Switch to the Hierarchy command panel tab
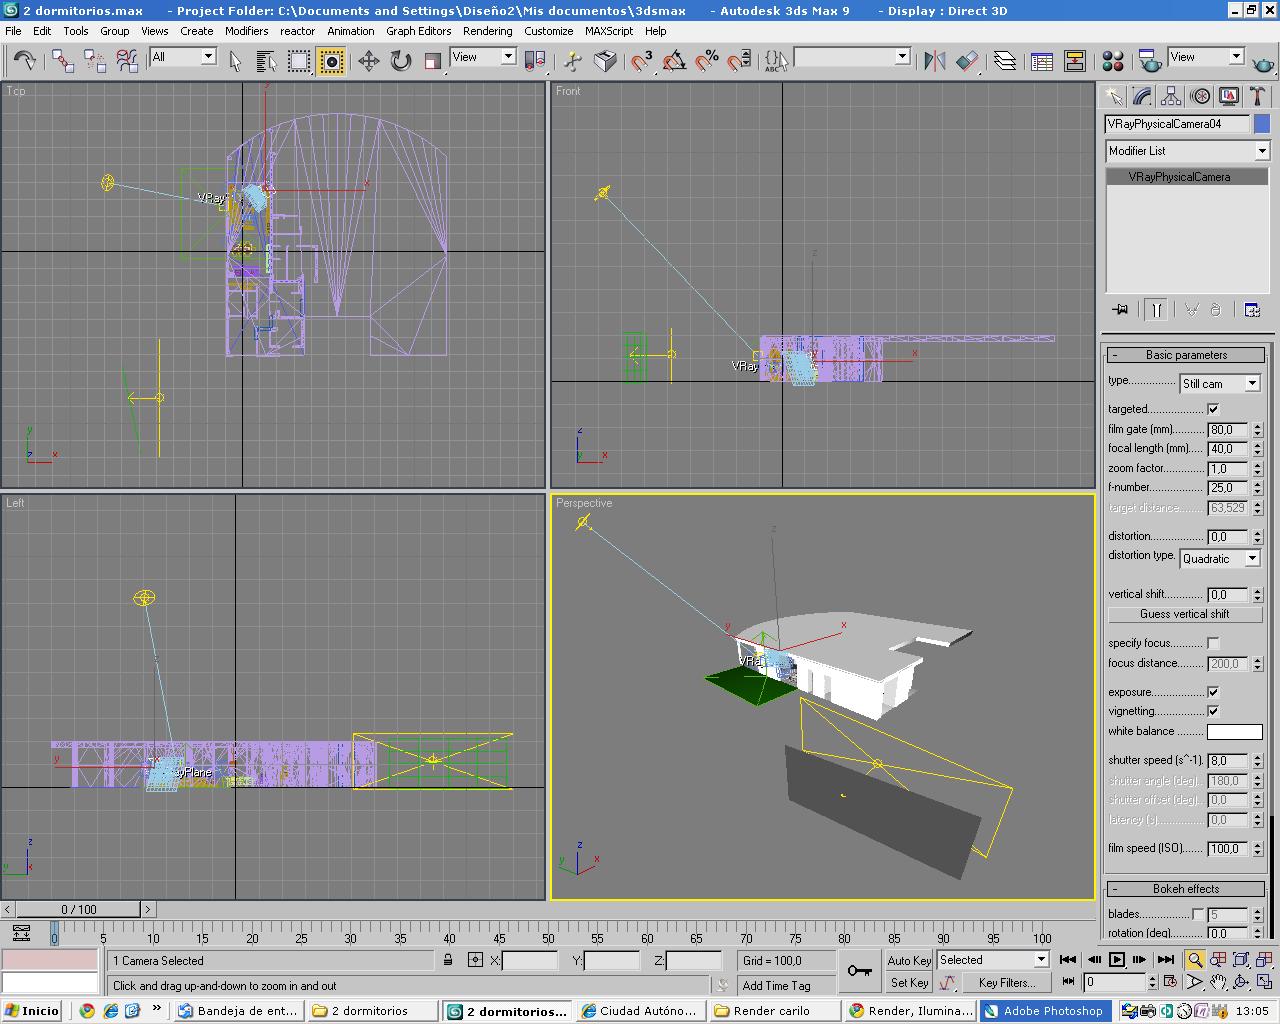The height and width of the screenshot is (1024, 1280). (x=1171, y=97)
